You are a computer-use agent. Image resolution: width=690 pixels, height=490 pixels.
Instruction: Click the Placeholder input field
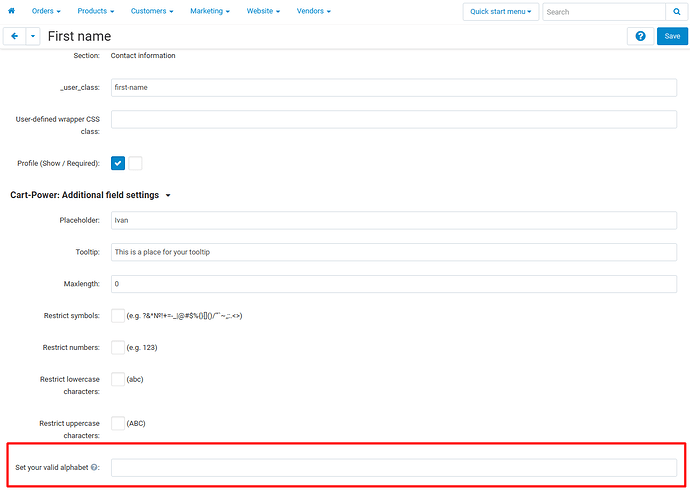point(393,220)
